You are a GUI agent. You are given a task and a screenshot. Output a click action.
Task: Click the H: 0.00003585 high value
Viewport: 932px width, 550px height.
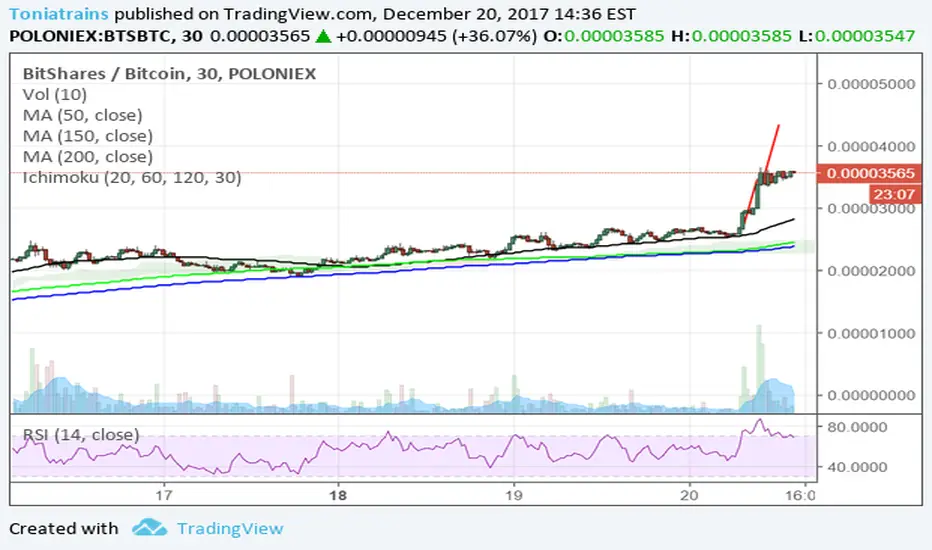point(731,36)
